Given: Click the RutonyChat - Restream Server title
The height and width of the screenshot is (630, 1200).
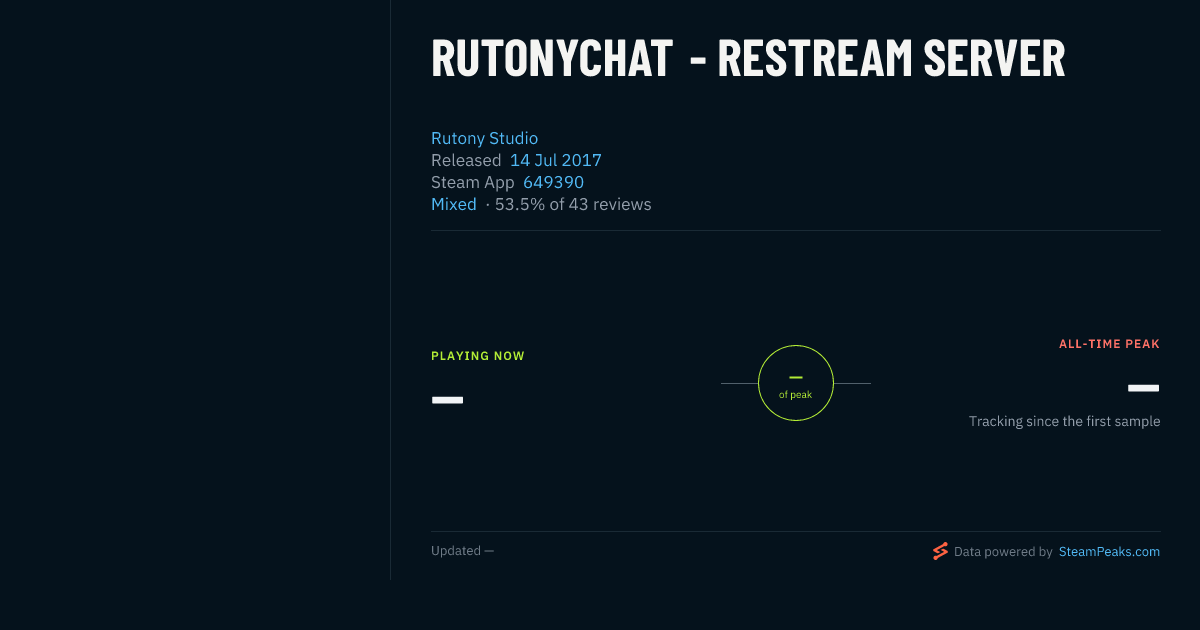Looking at the screenshot, I should tap(748, 58).
